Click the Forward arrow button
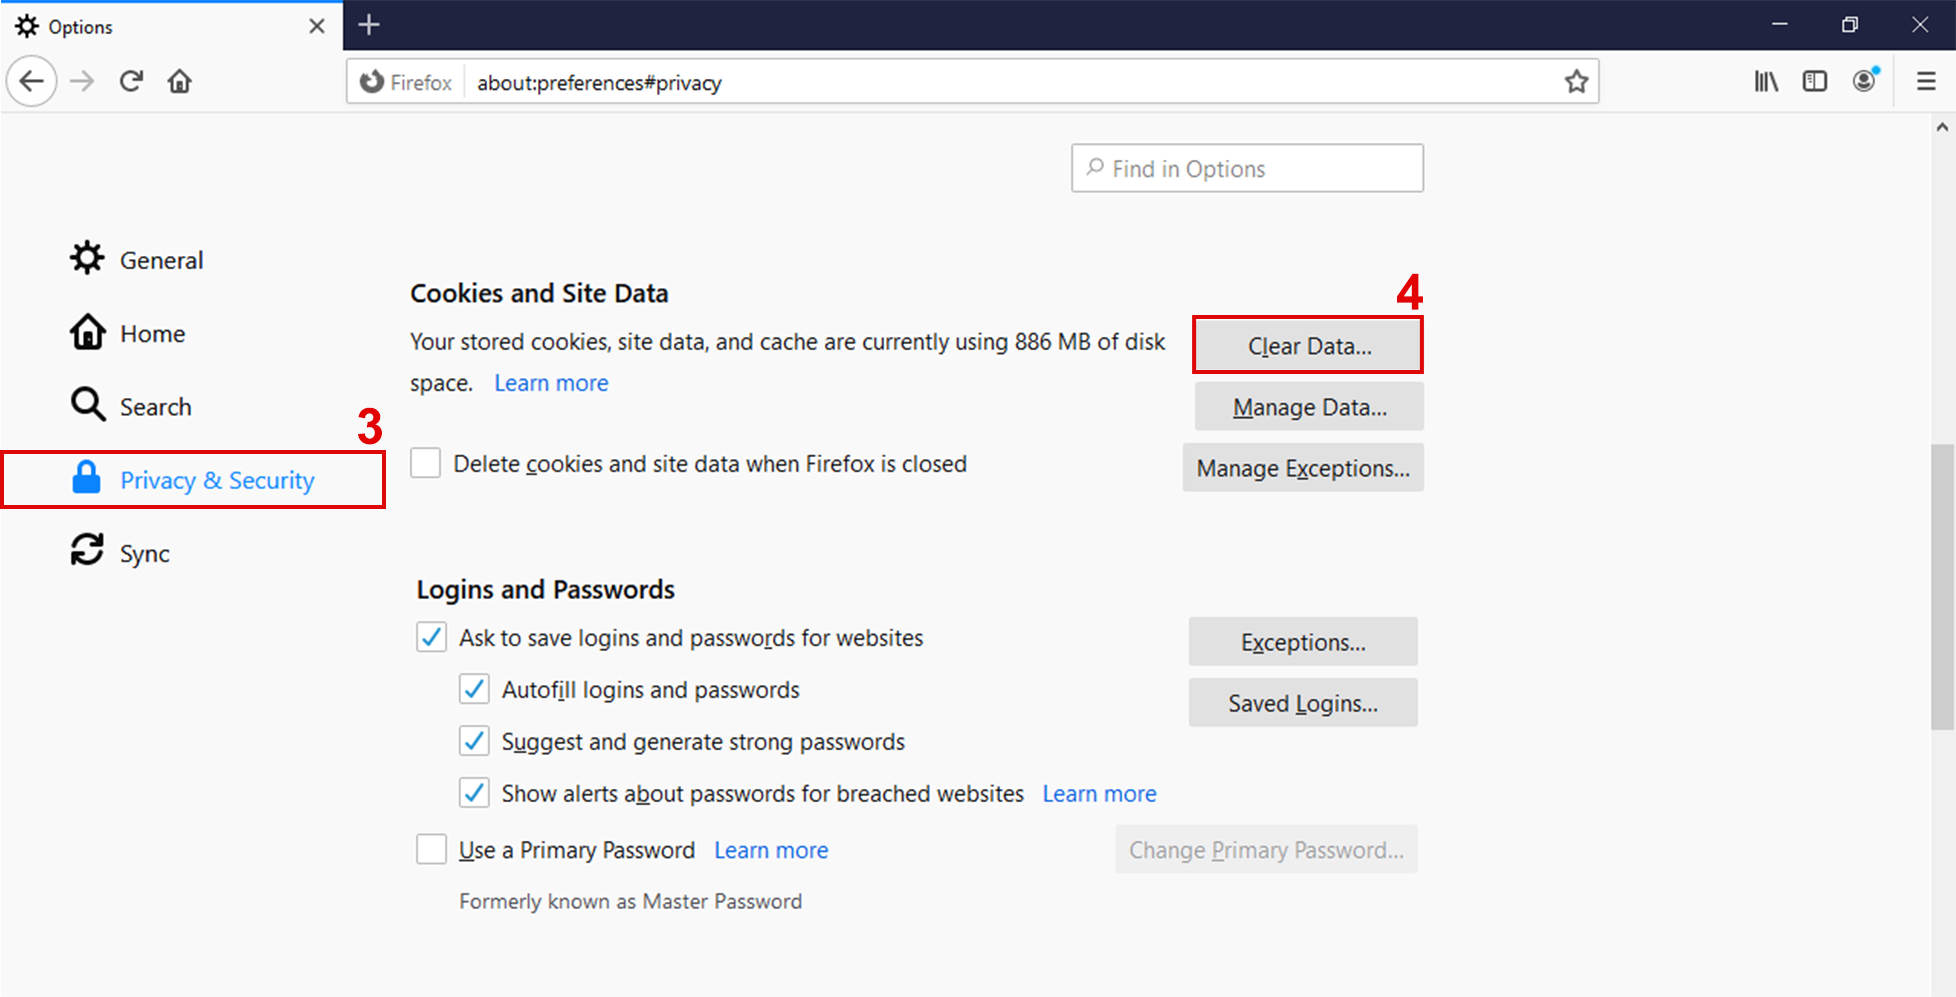This screenshot has width=1956, height=997. (x=82, y=81)
